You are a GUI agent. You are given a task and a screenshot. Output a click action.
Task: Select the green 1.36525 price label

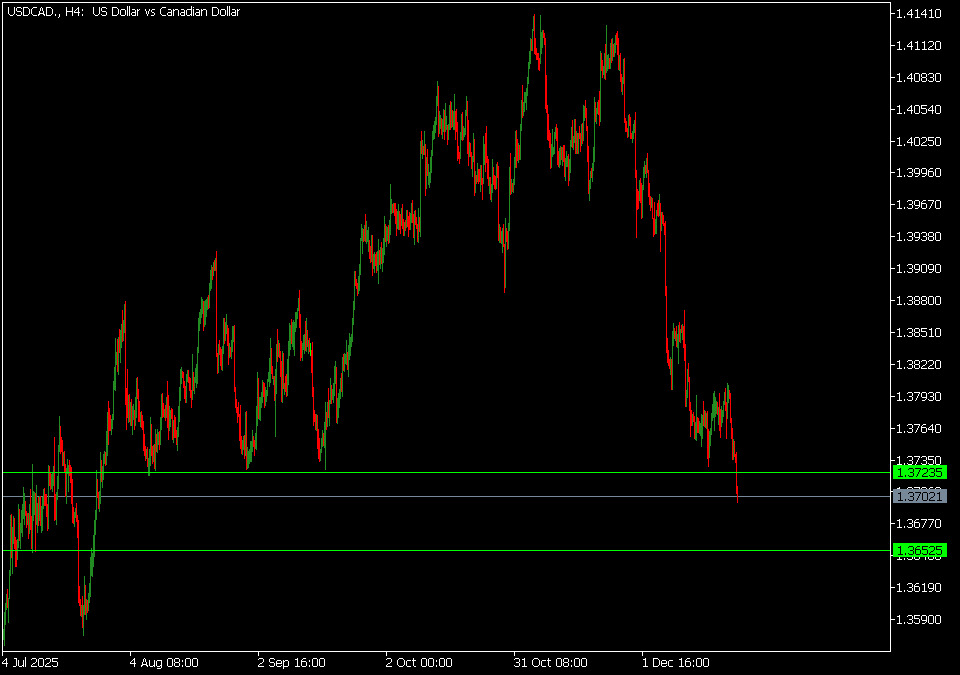[920, 551]
